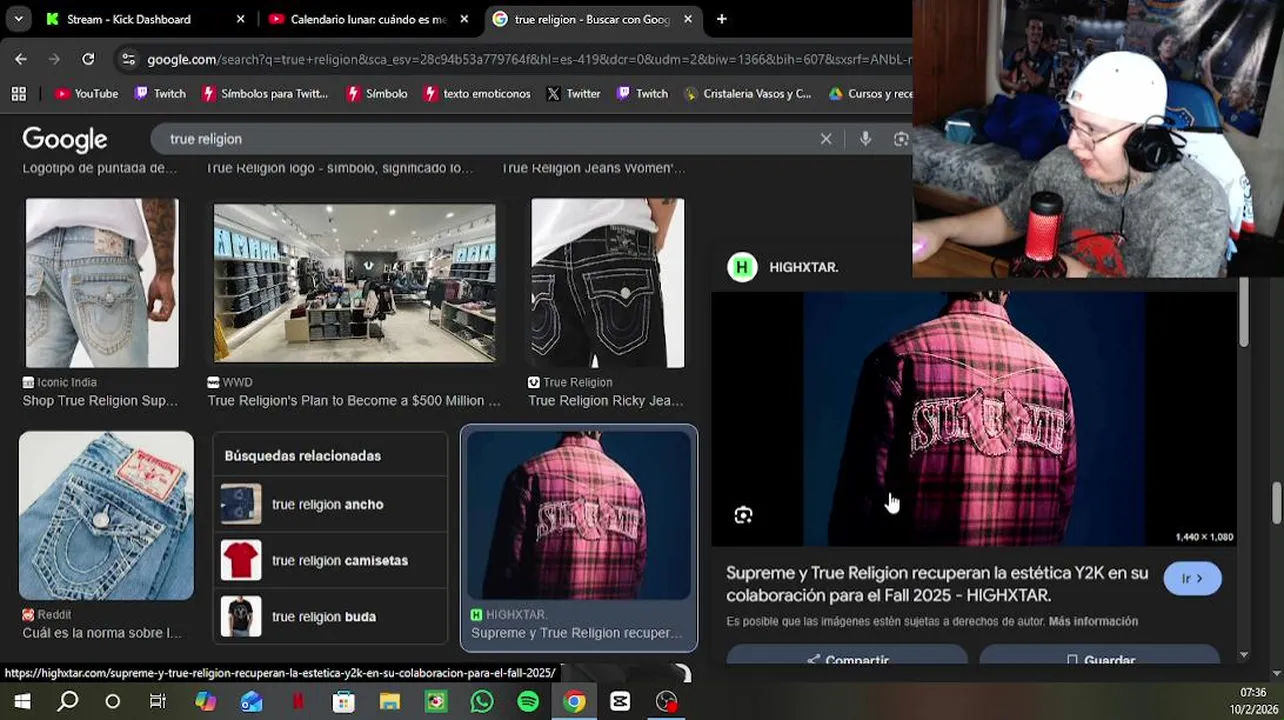Open the Windows Start menu
Screen dimensions: 1284x720
point(22,702)
